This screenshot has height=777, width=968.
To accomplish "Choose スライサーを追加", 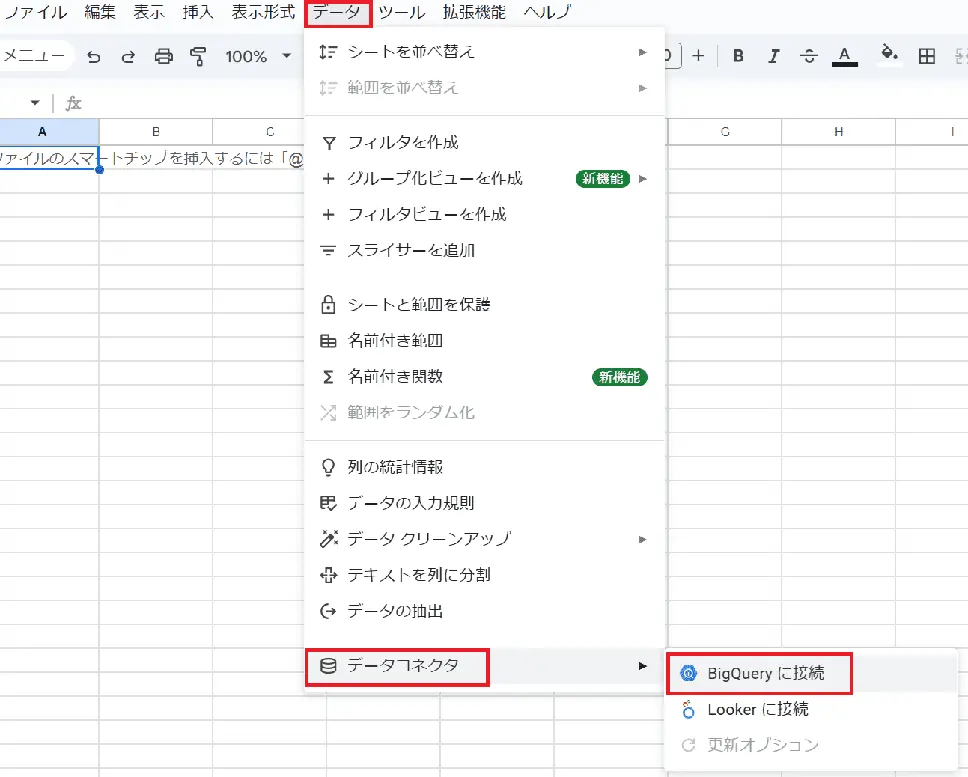I will click(x=484, y=250).
